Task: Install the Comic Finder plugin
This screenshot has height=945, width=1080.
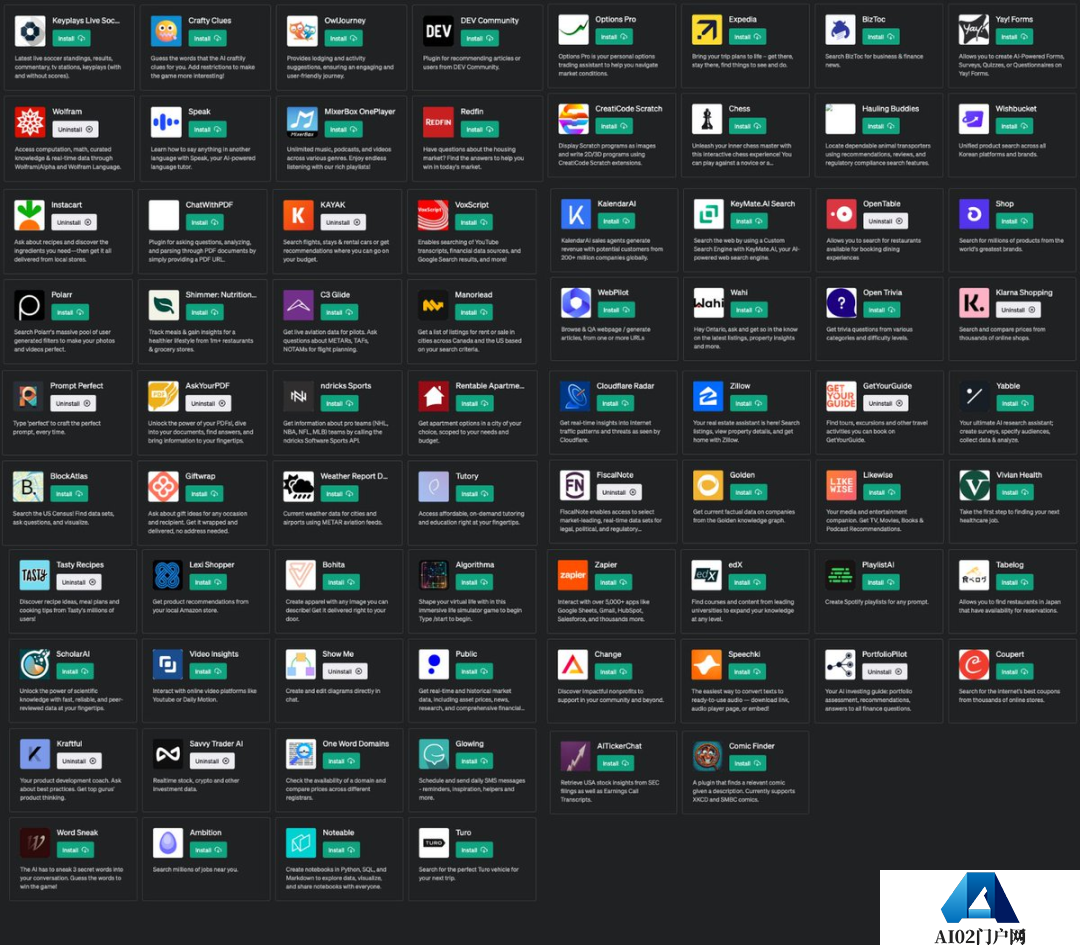Action: (x=747, y=763)
